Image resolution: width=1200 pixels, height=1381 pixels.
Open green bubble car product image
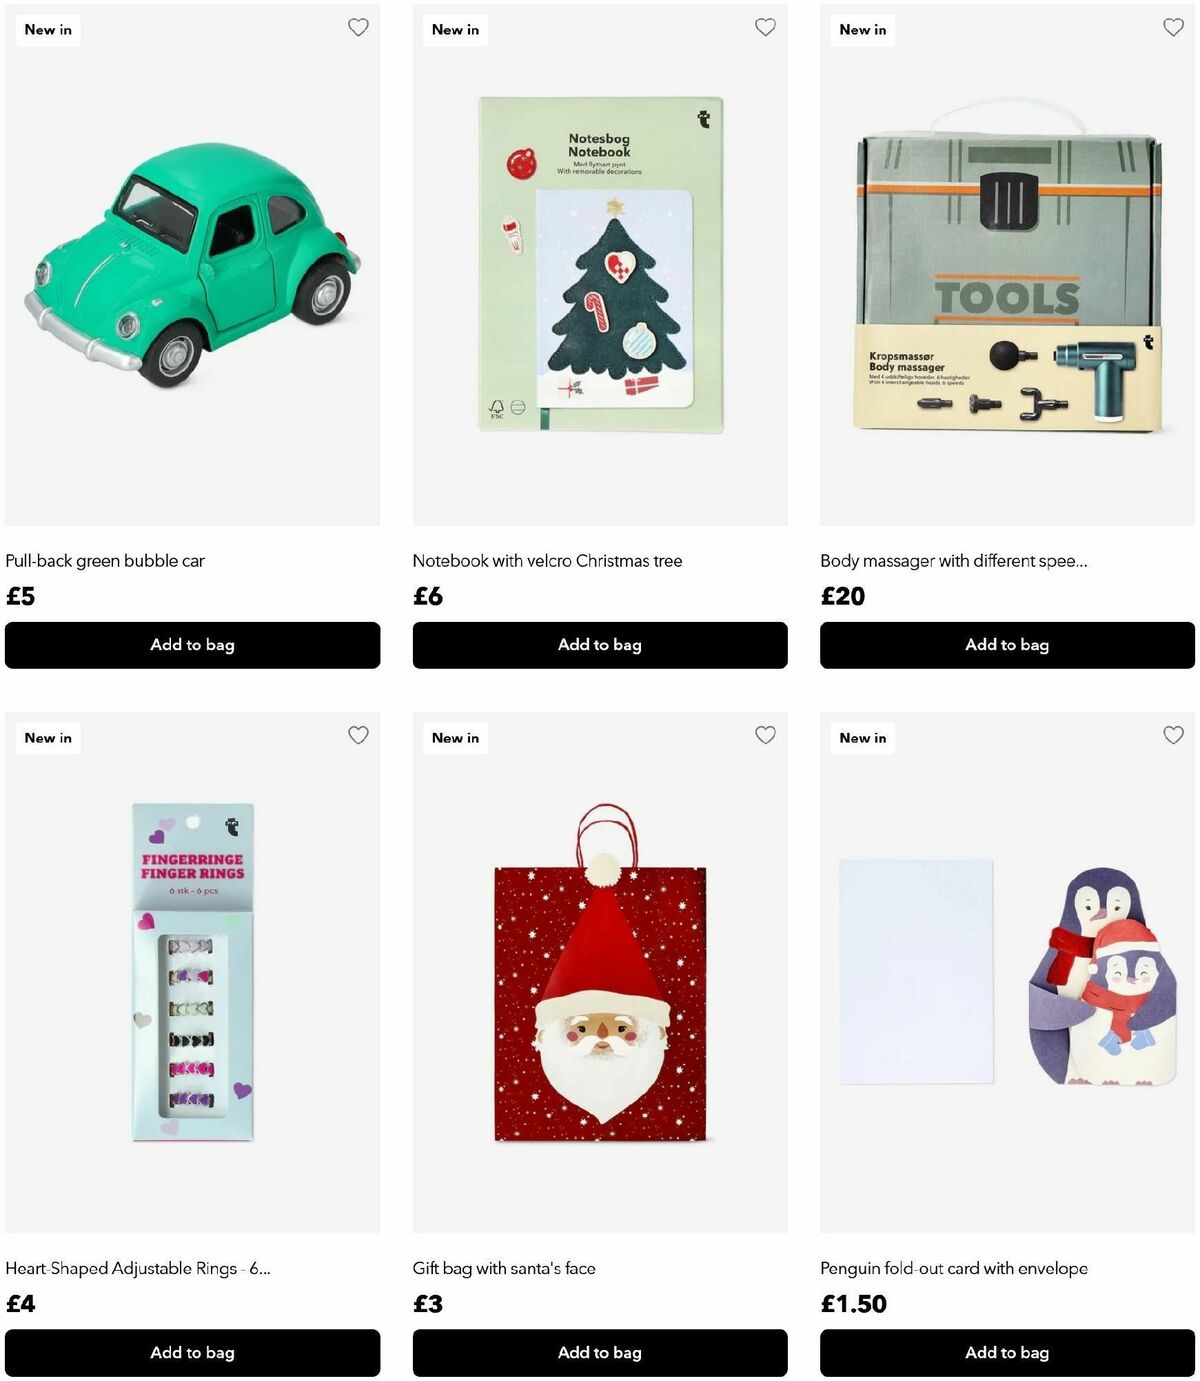(x=192, y=265)
